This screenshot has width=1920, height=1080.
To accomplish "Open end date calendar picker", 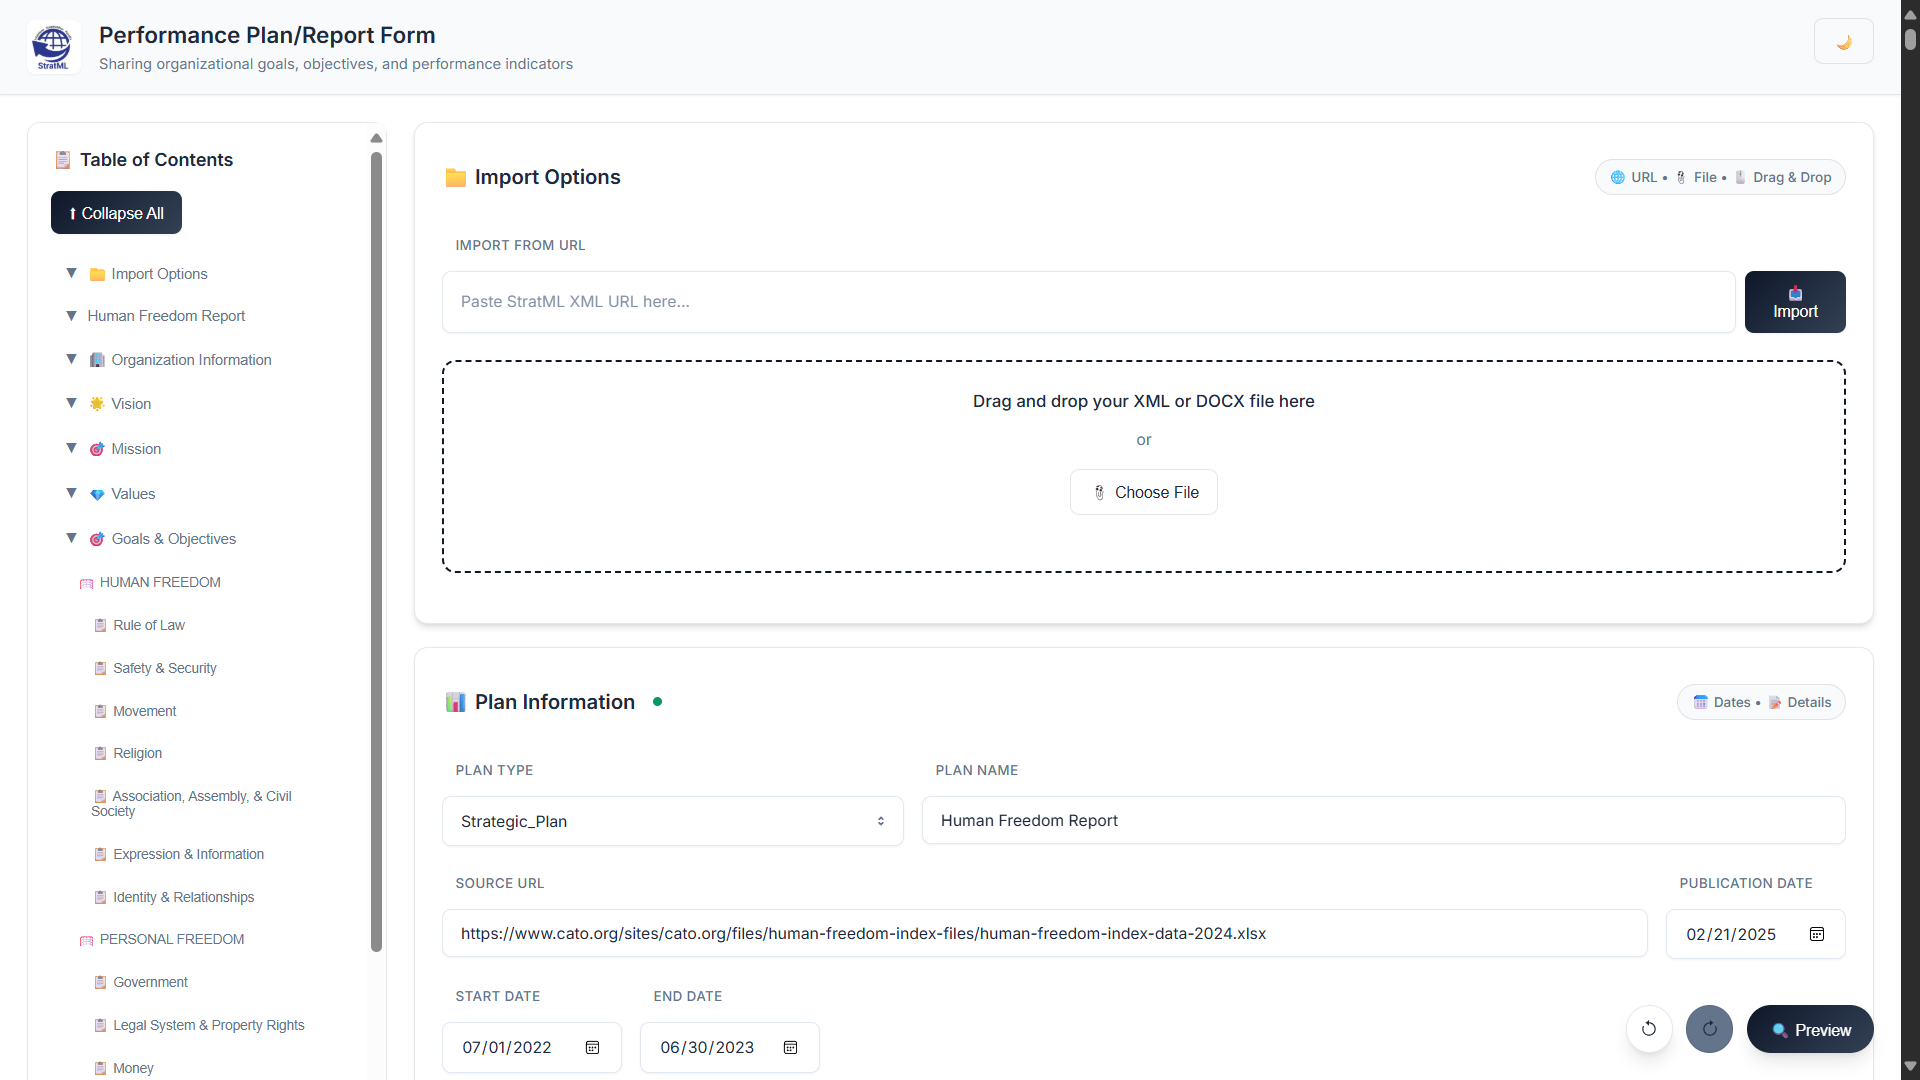I will (x=790, y=1047).
